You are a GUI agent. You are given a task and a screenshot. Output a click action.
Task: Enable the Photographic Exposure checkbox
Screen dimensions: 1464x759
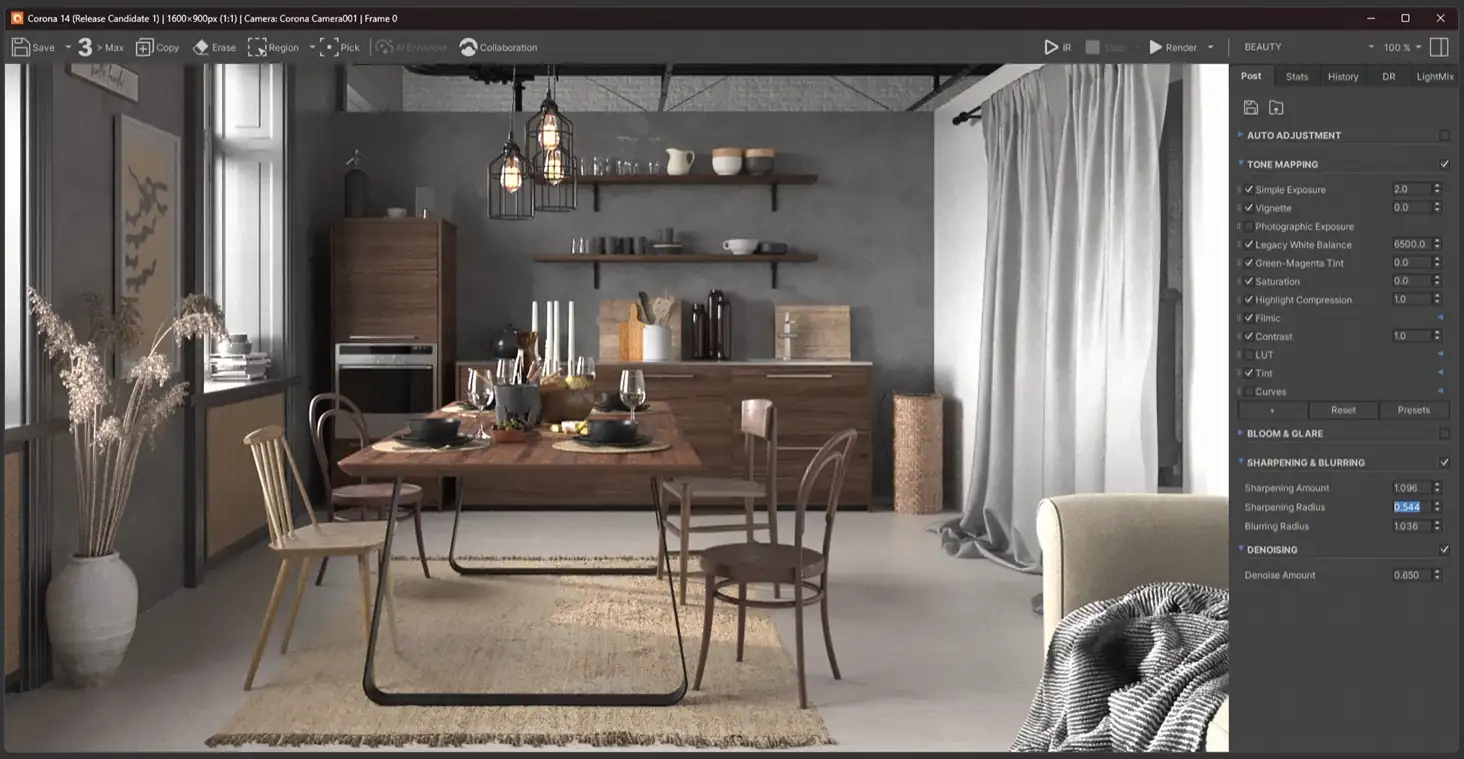[x=1248, y=227]
